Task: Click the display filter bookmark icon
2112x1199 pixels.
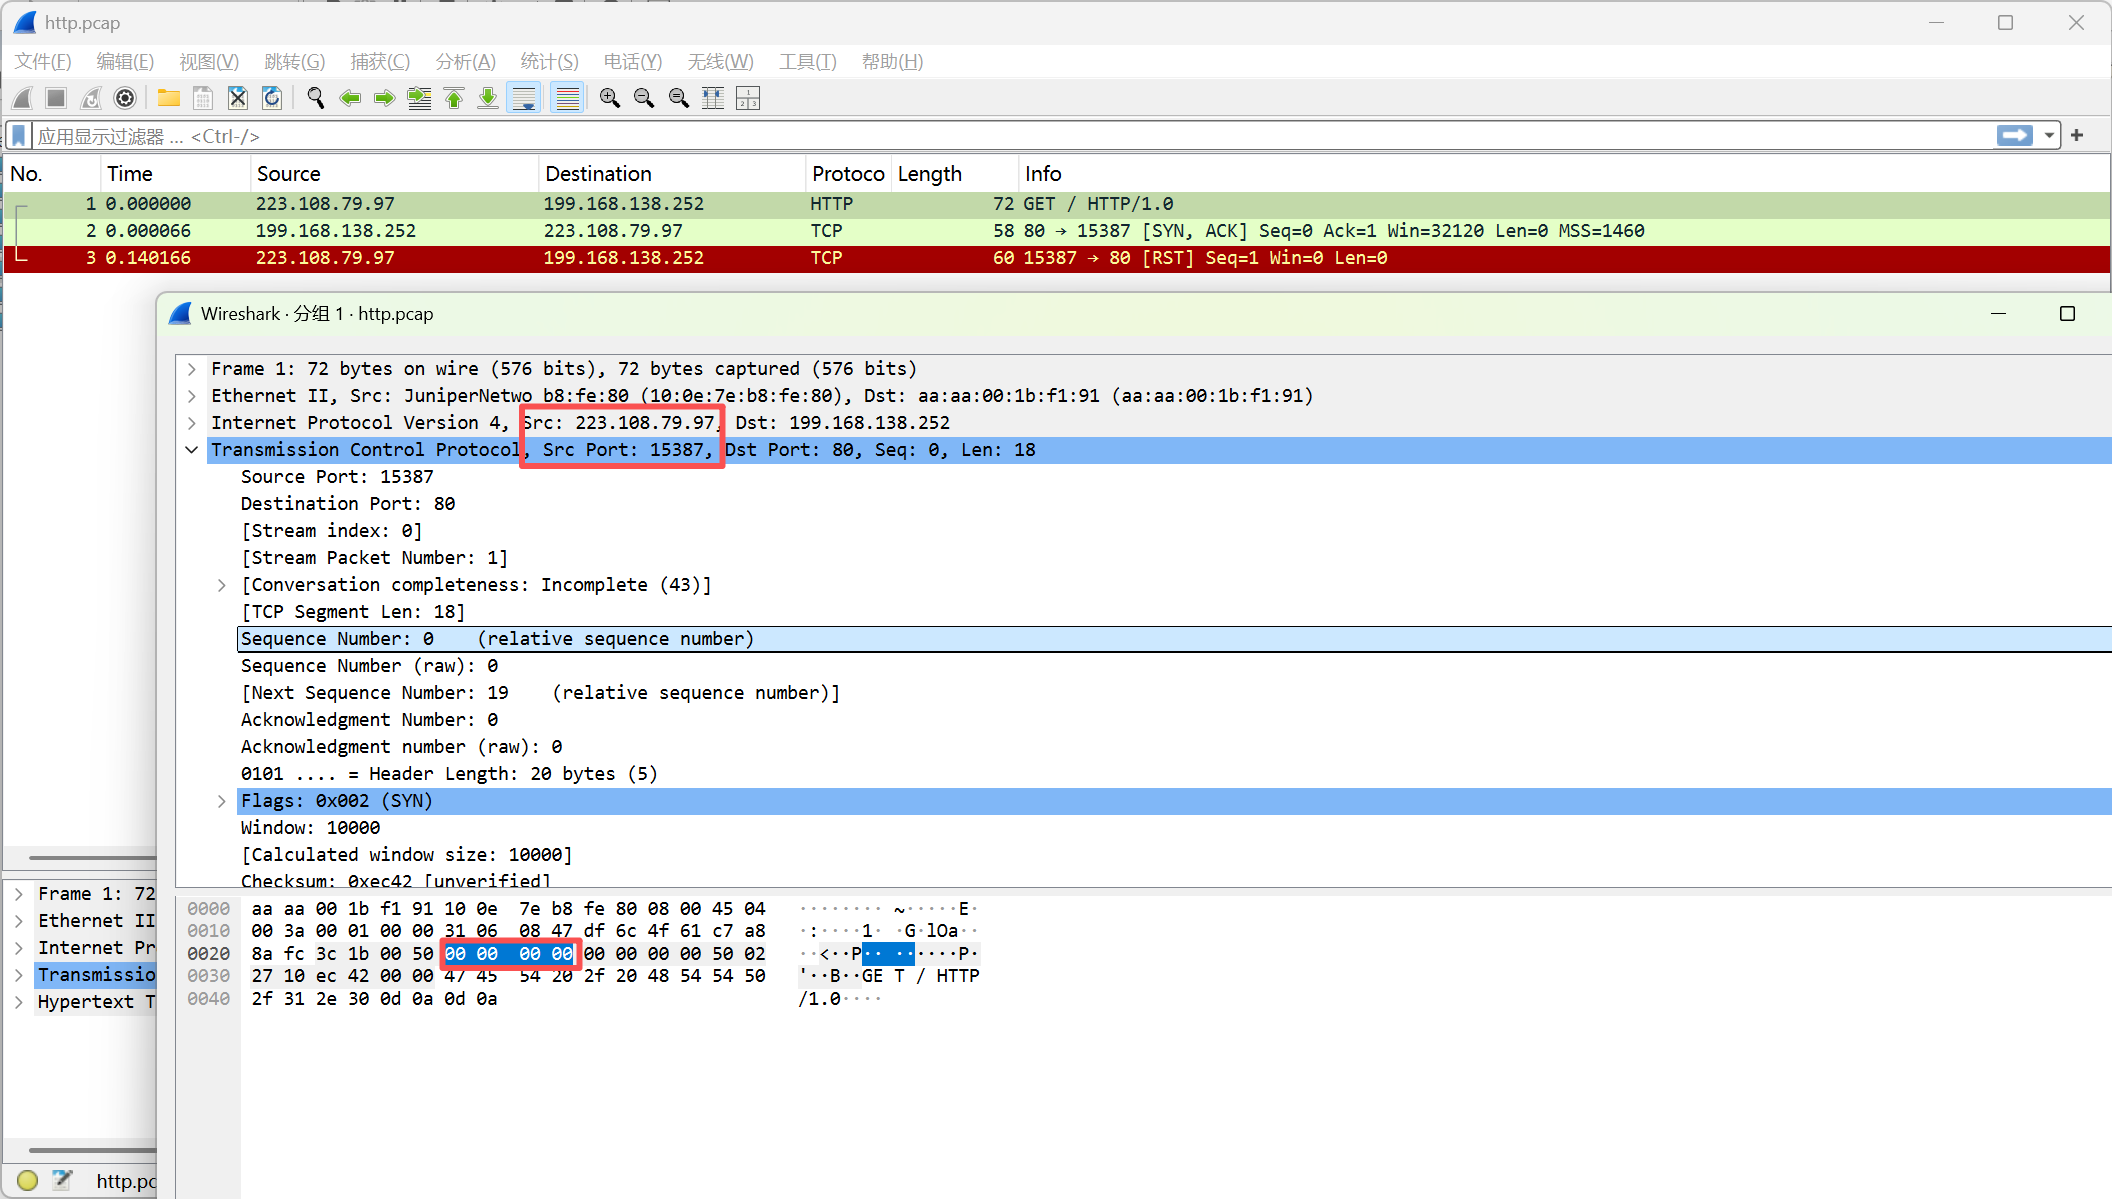Action: pyautogui.click(x=19, y=135)
